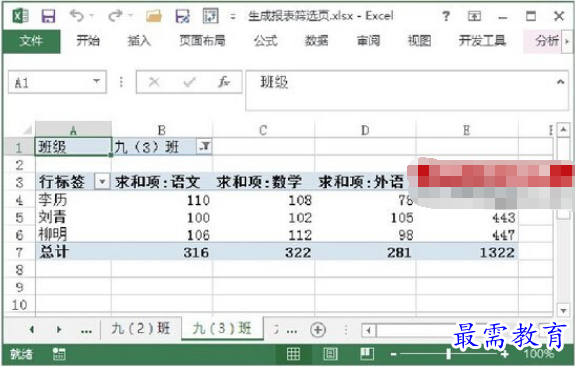The image size is (575, 367).
Task: Click the Save icon in quick access toolbar
Action: (48, 16)
